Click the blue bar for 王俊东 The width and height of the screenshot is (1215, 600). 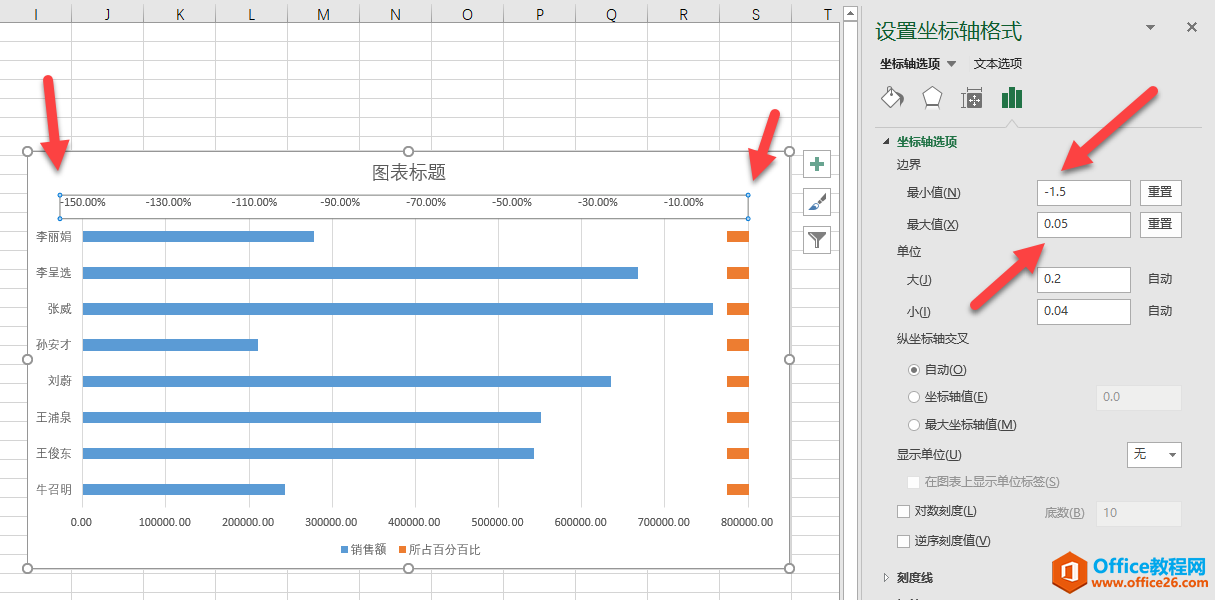[308, 453]
